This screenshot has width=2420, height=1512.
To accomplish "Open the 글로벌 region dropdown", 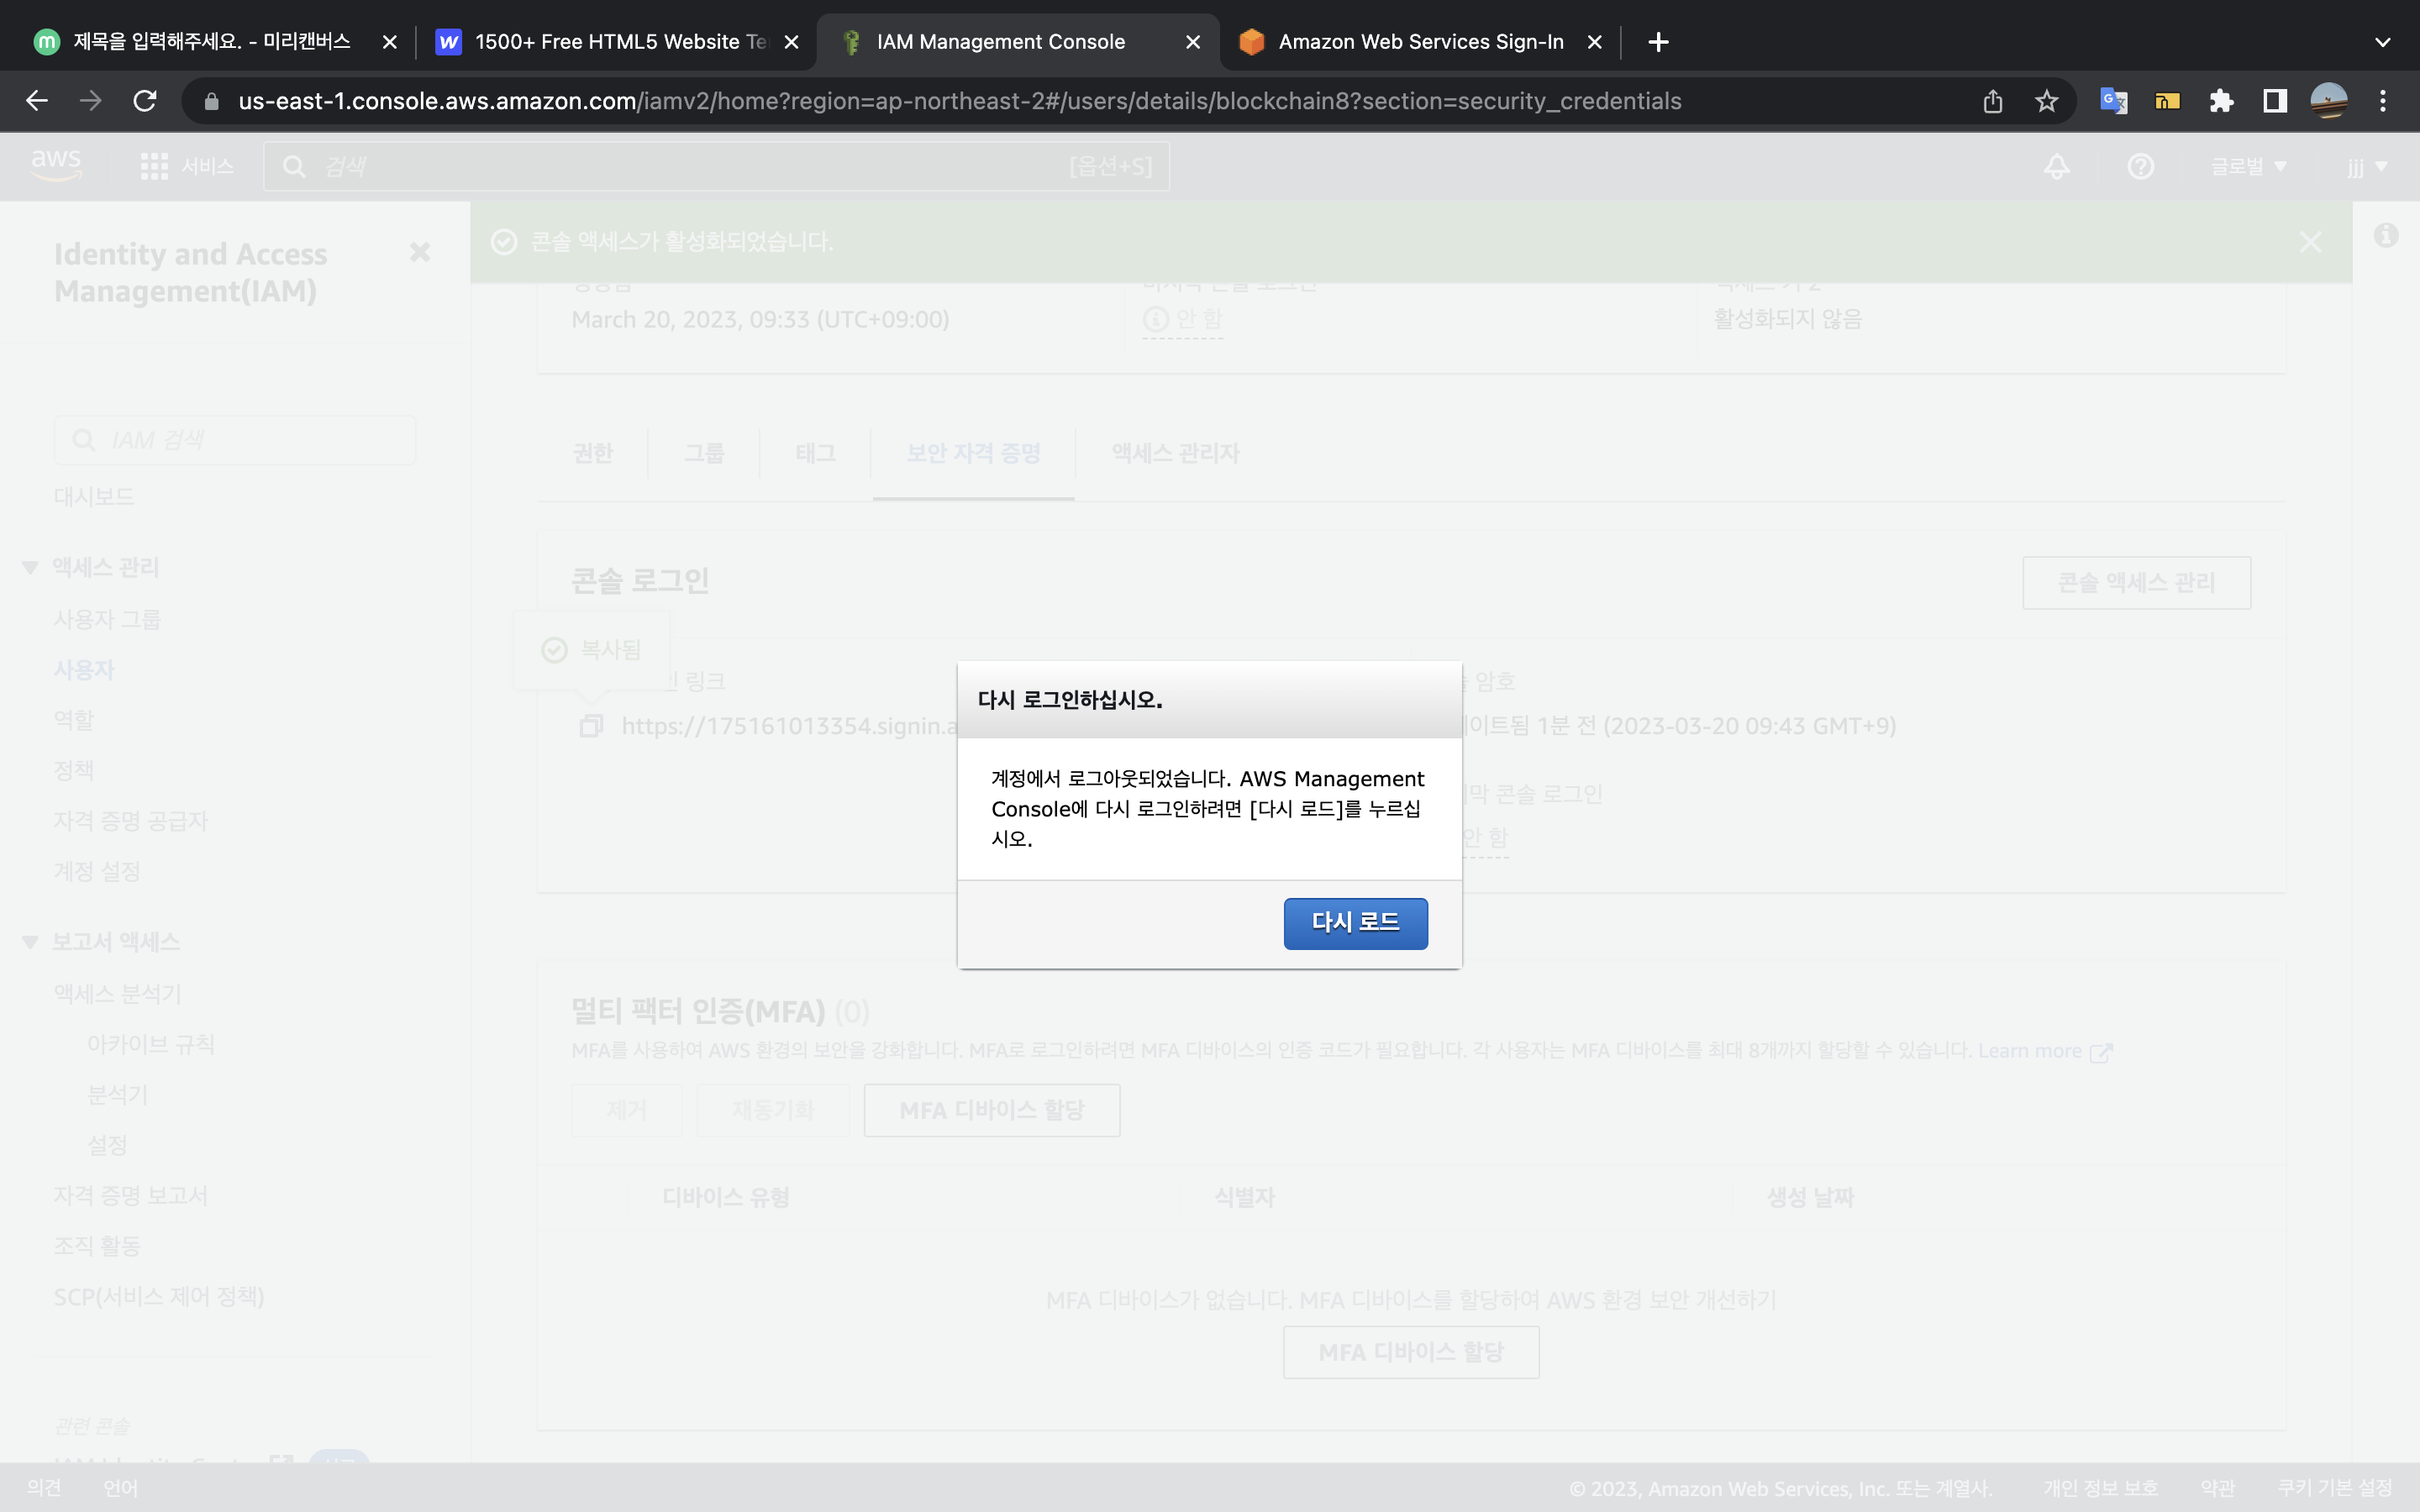I will click(x=2248, y=166).
